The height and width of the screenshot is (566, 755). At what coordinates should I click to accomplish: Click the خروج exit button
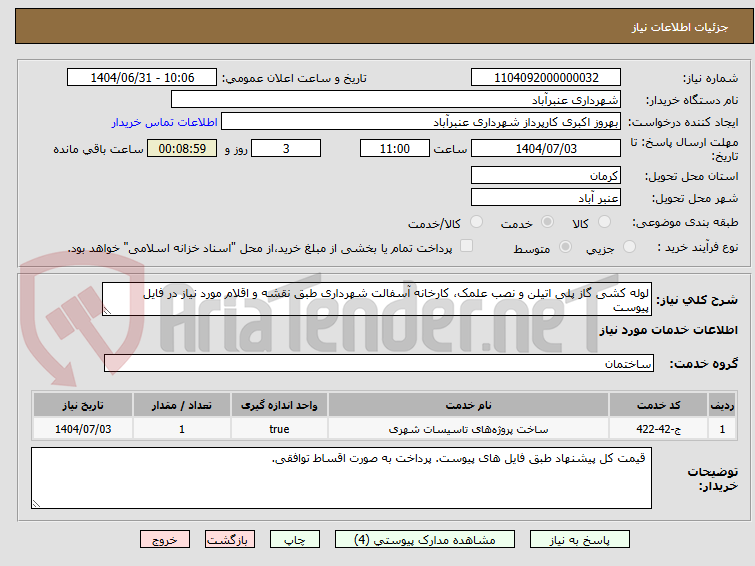(165, 540)
